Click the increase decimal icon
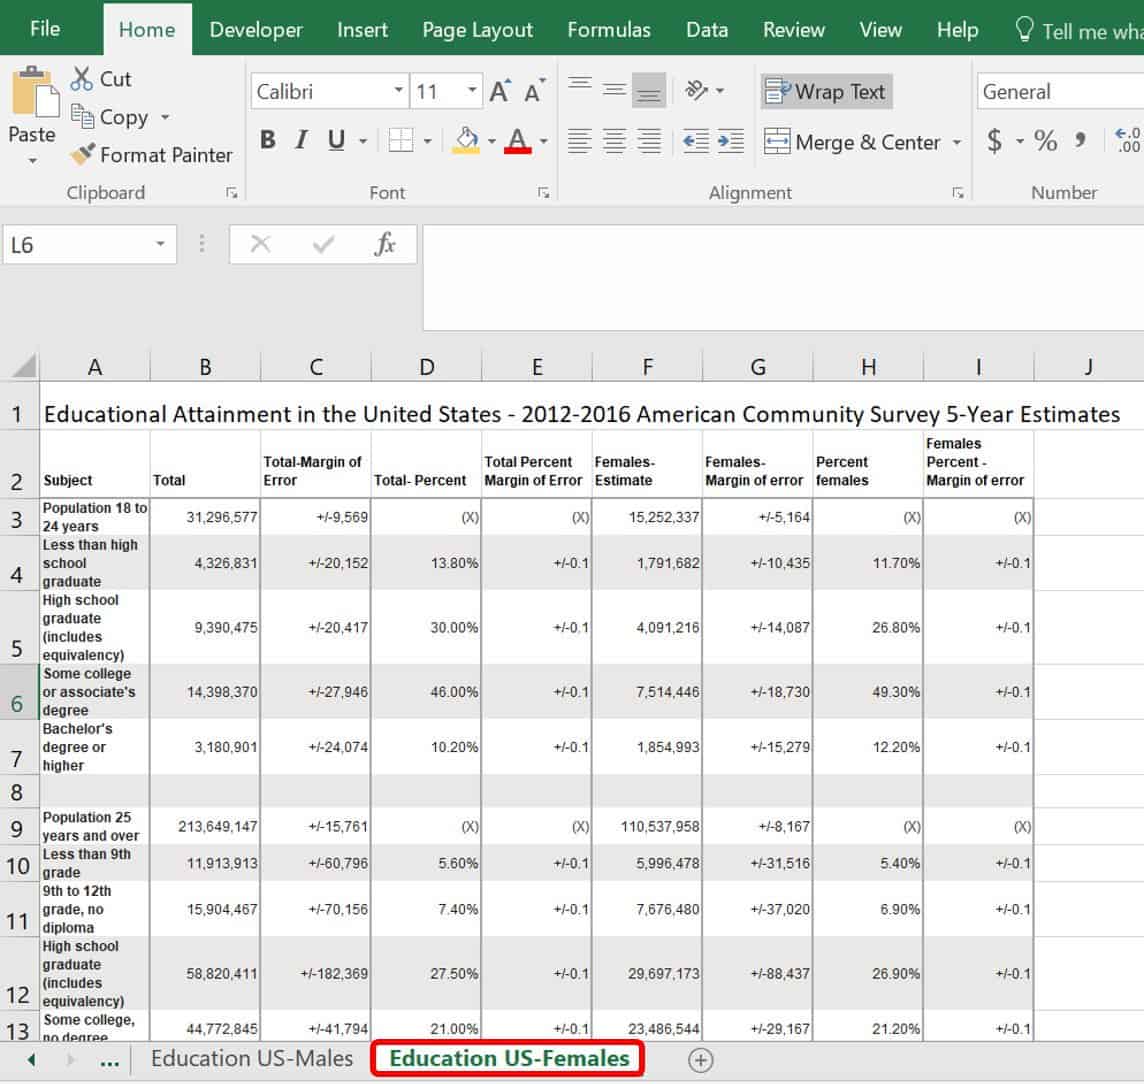Screen dimensions: 1144x1084 1127,139
